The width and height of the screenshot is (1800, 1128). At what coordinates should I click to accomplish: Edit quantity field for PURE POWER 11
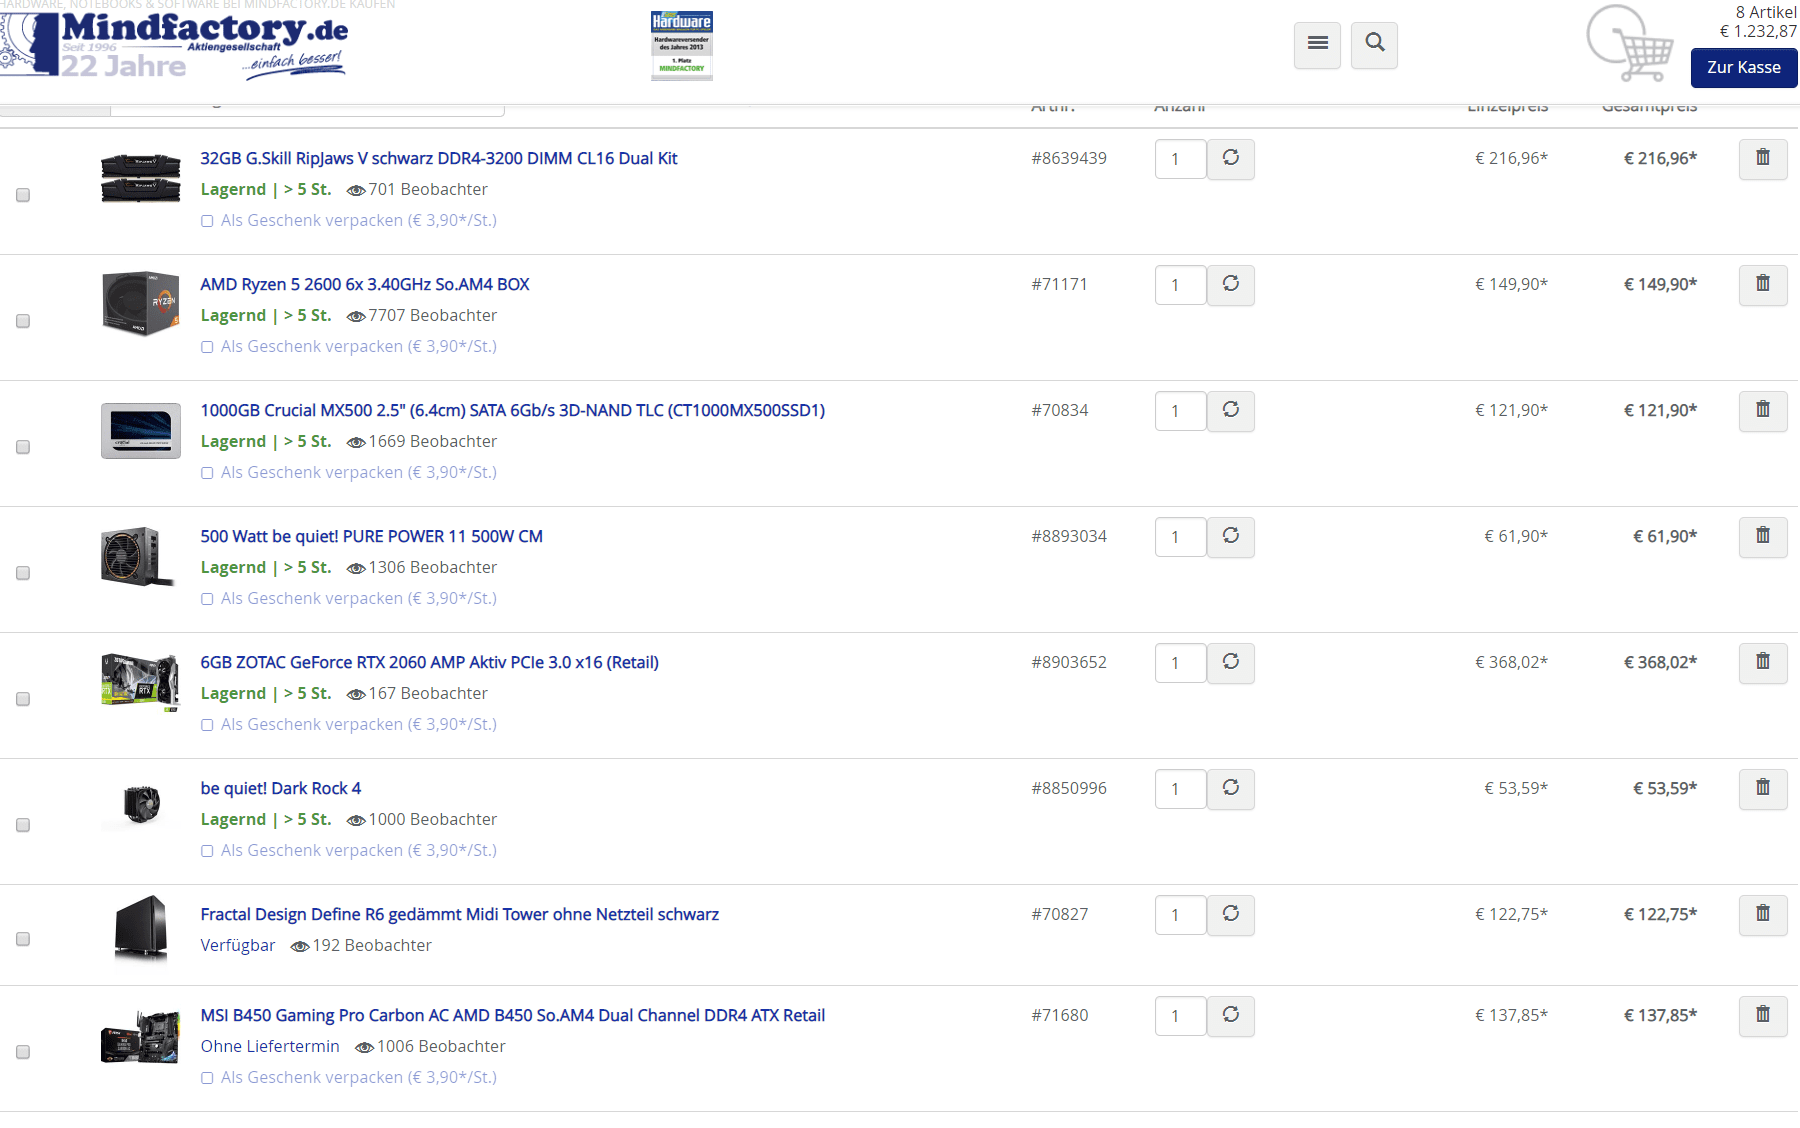pyautogui.click(x=1180, y=537)
